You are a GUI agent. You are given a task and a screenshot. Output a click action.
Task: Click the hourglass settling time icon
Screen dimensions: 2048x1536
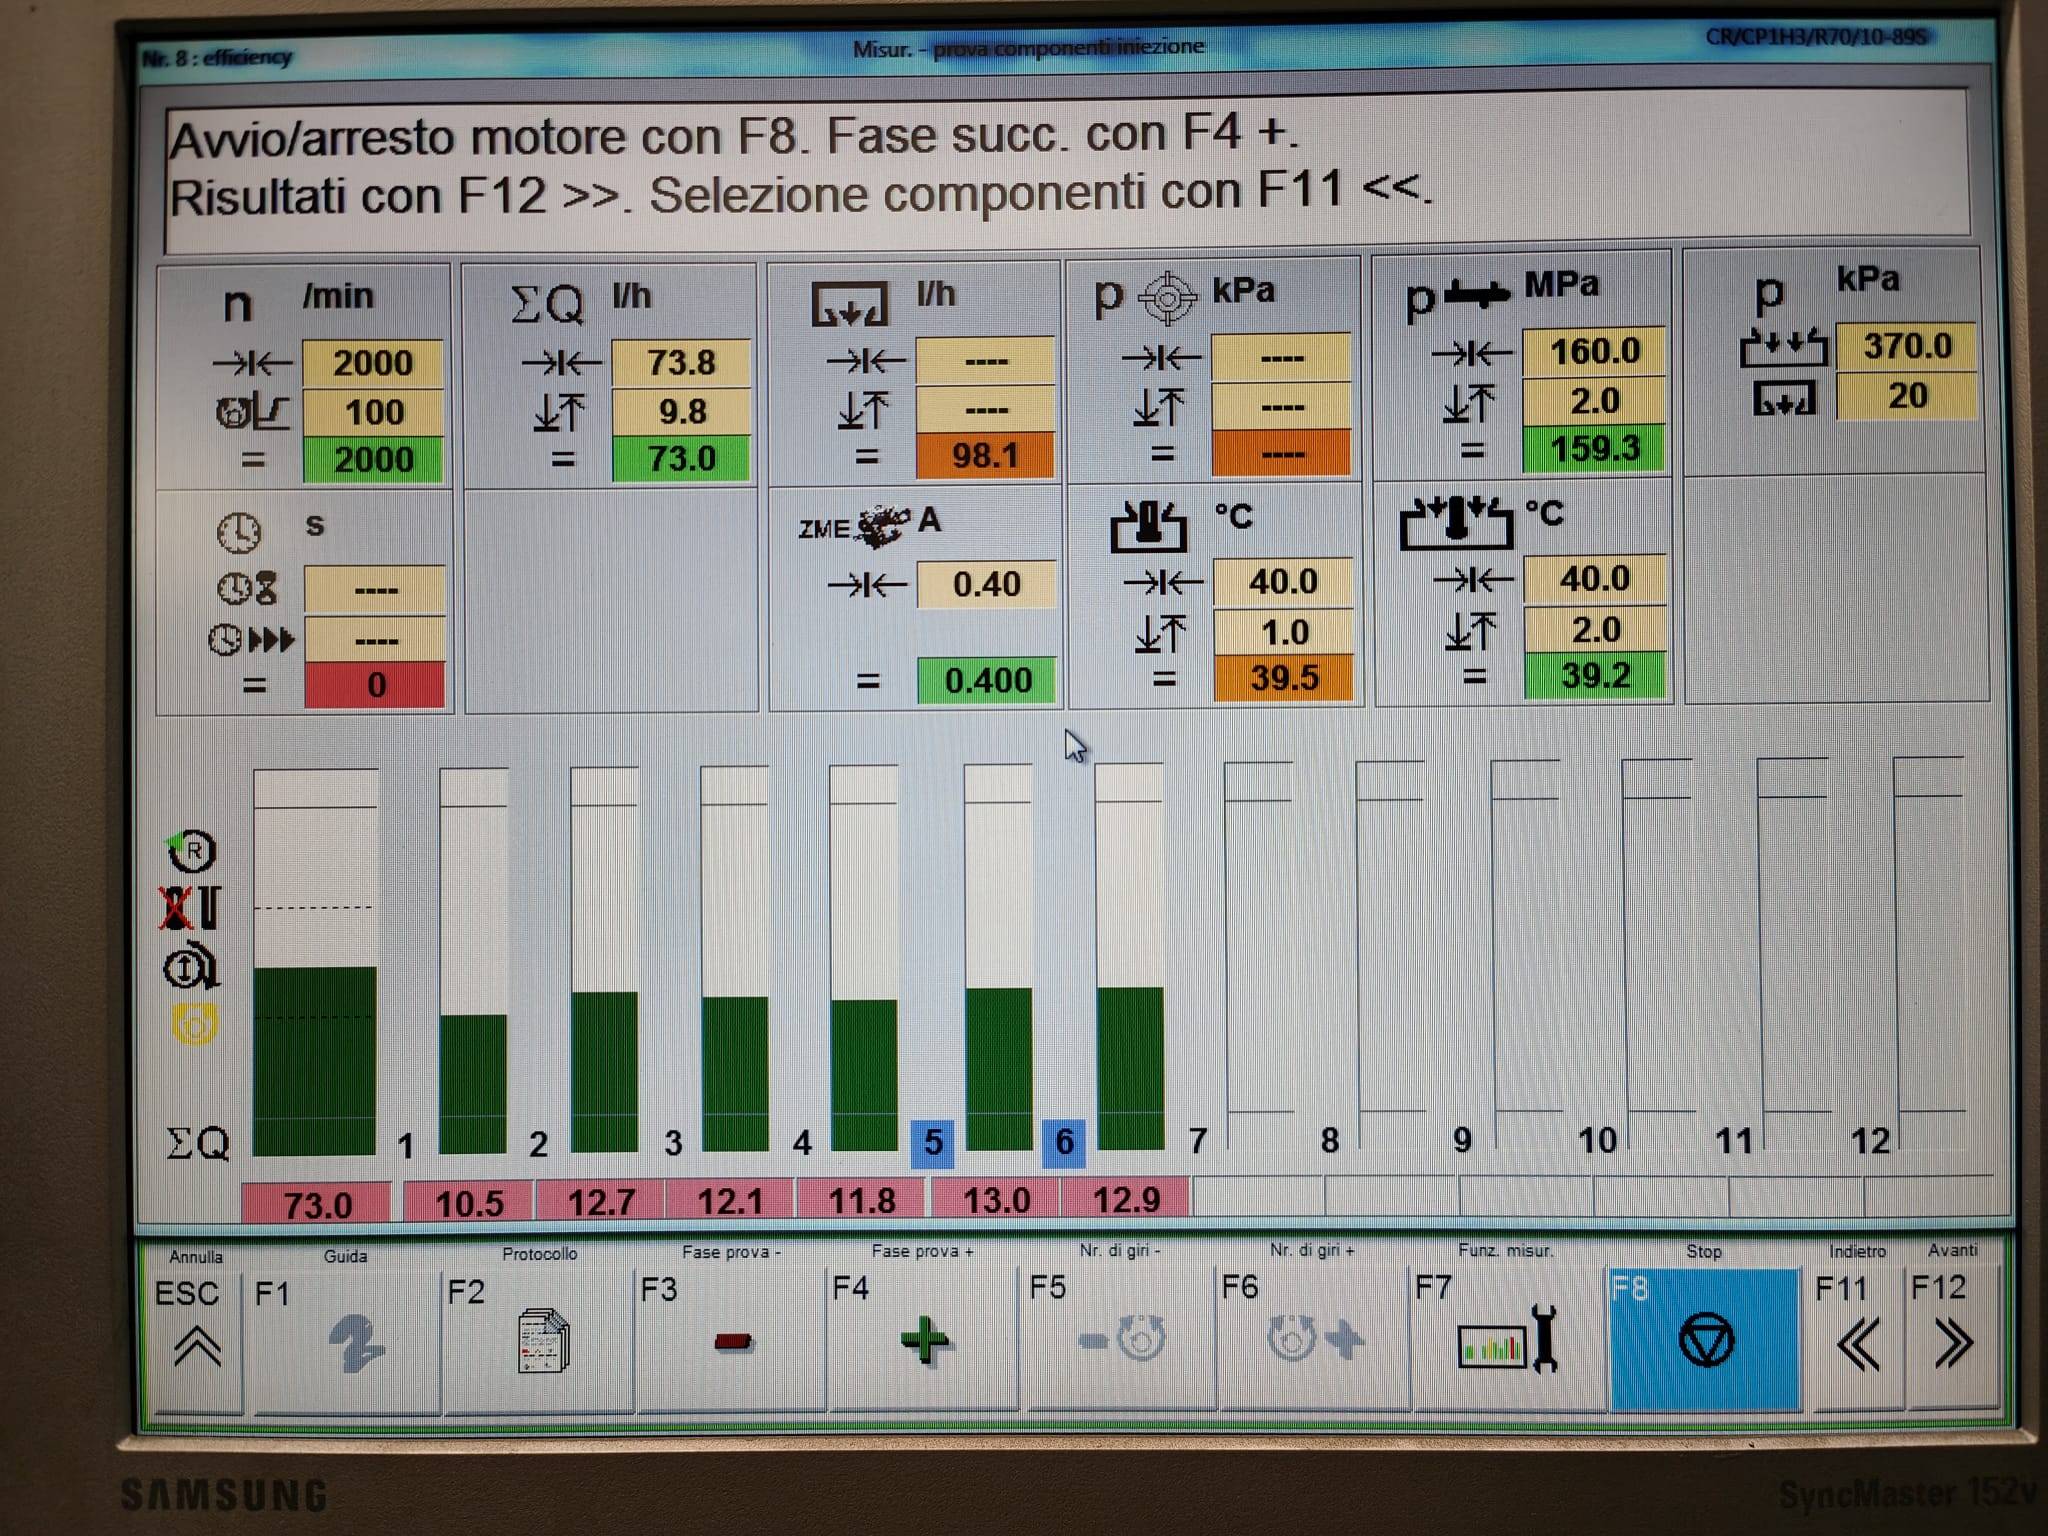(247, 587)
